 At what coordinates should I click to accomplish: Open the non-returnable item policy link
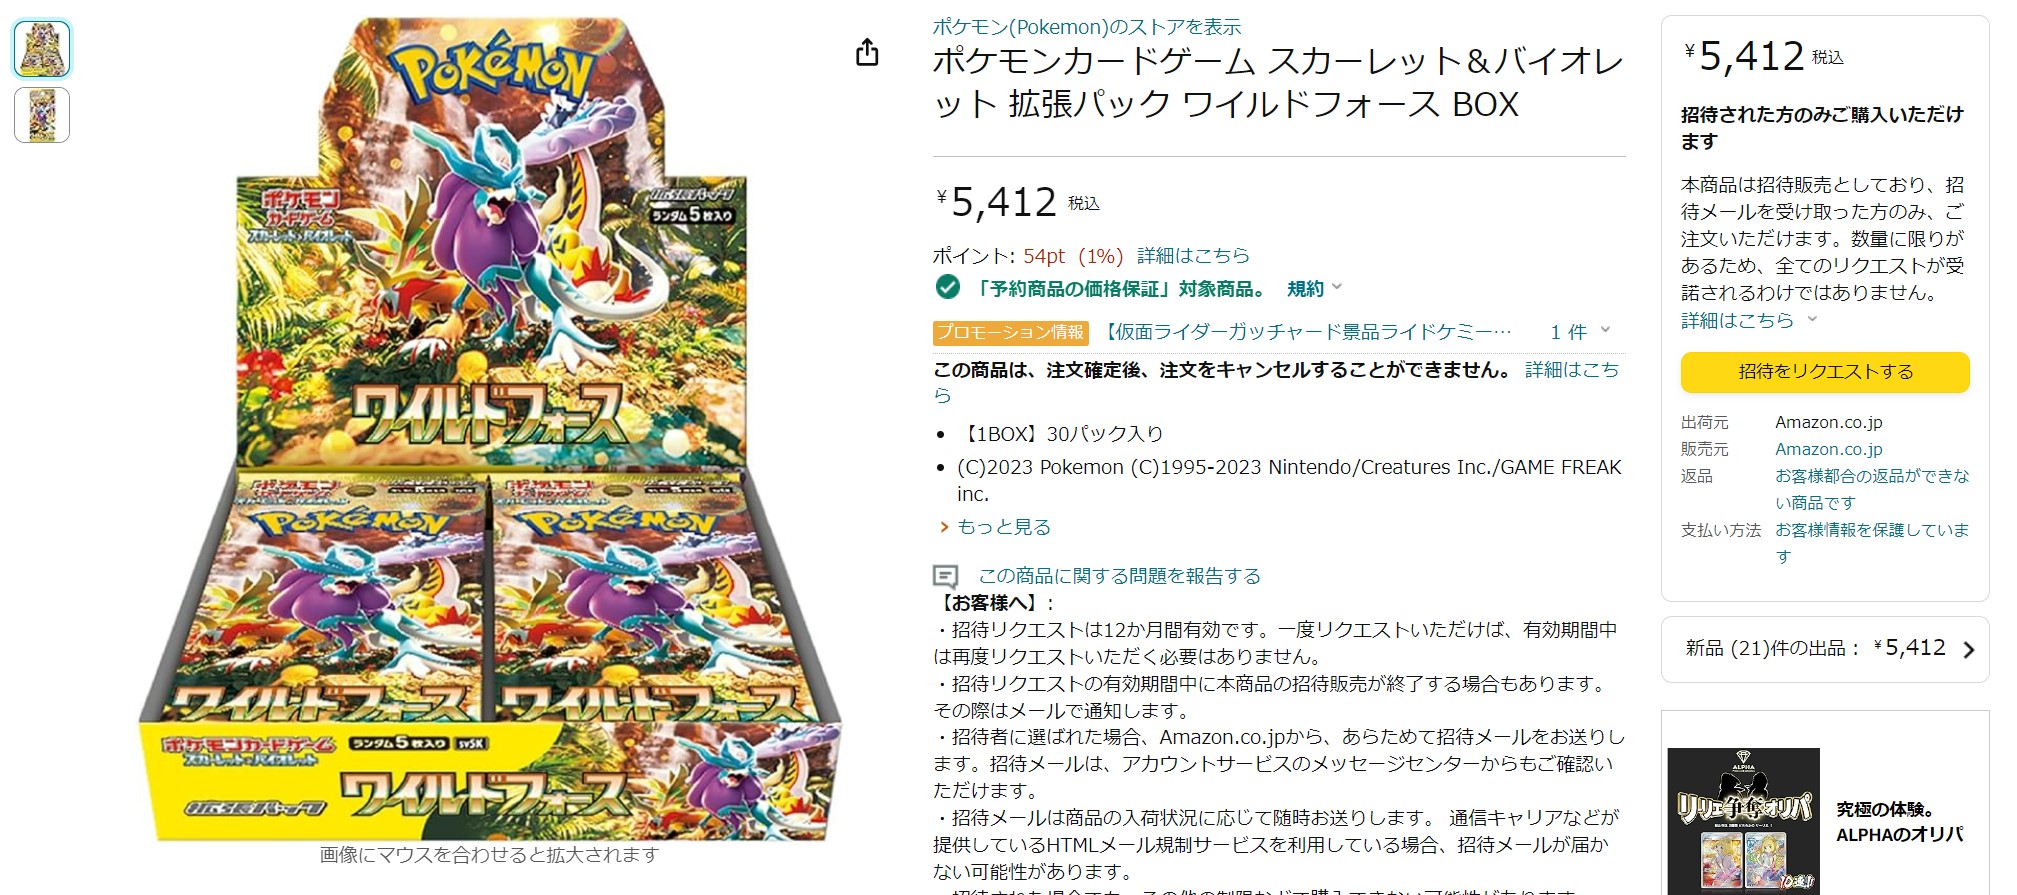[1872, 489]
